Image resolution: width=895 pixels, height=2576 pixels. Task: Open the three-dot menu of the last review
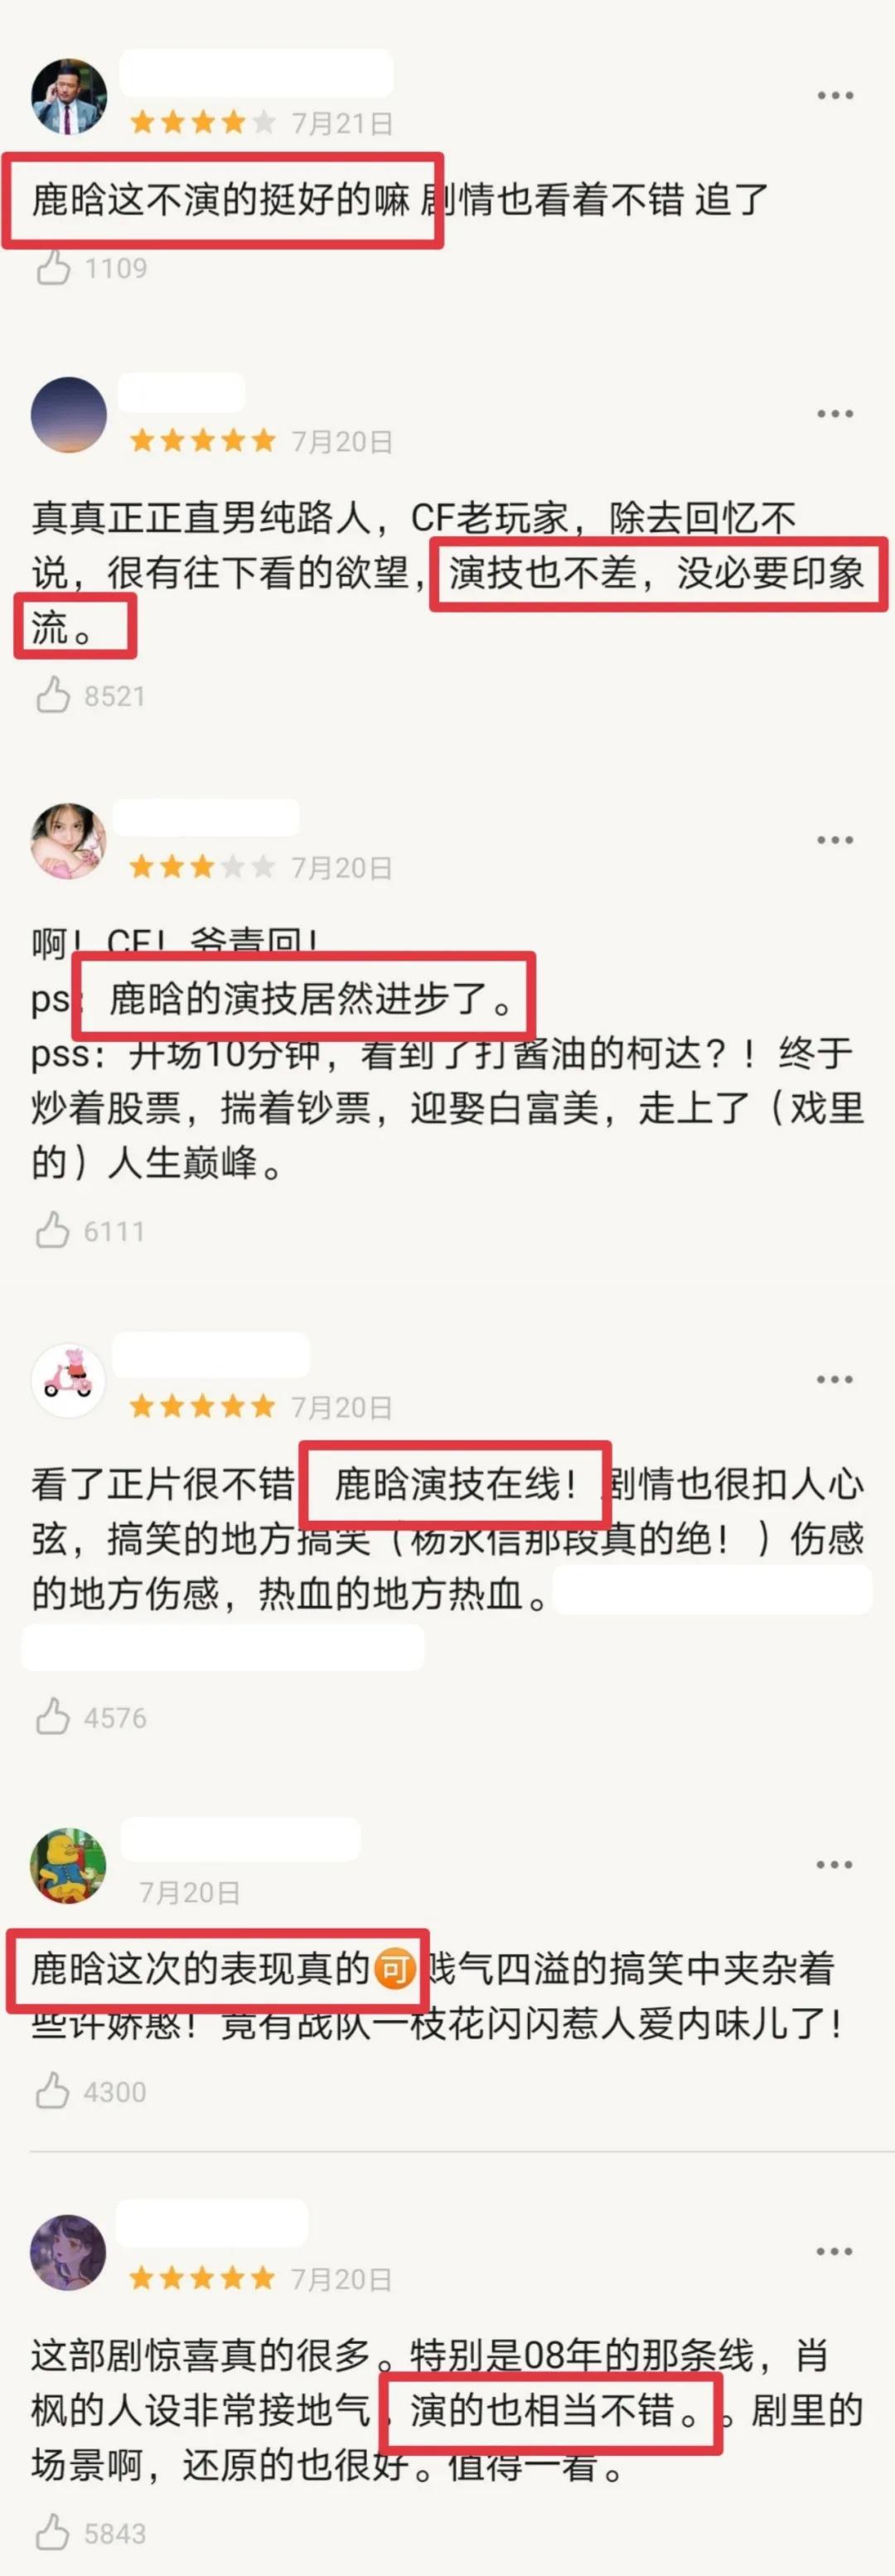[x=835, y=2252]
